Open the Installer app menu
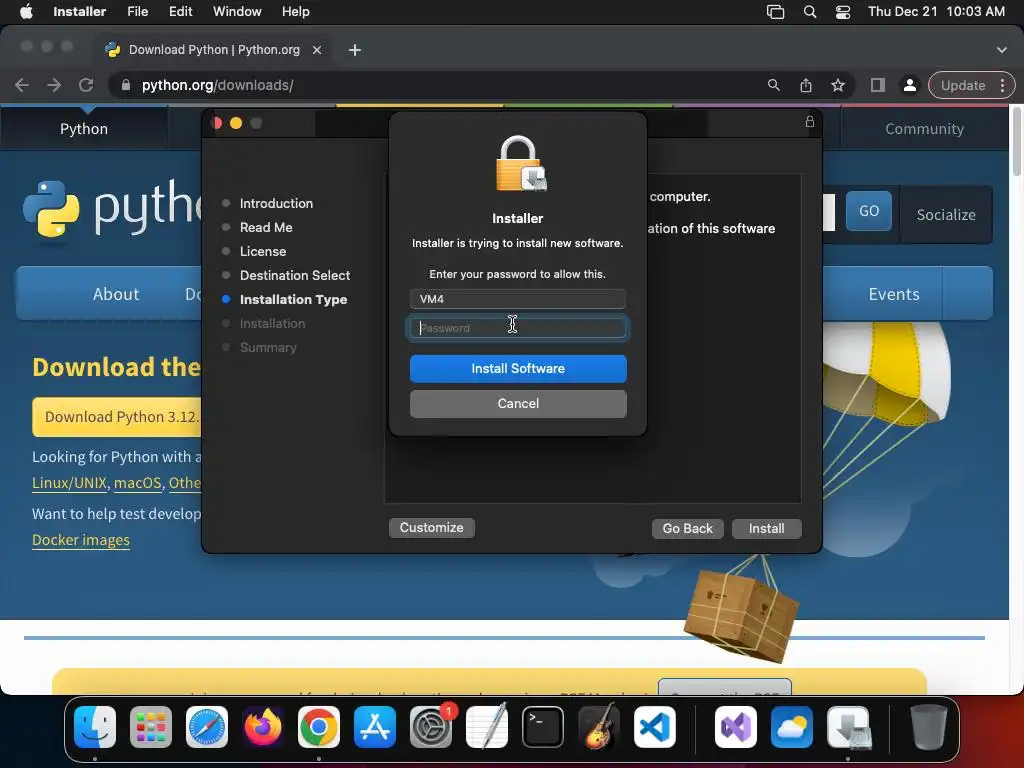The height and width of the screenshot is (768, 1024). [80, 12]
